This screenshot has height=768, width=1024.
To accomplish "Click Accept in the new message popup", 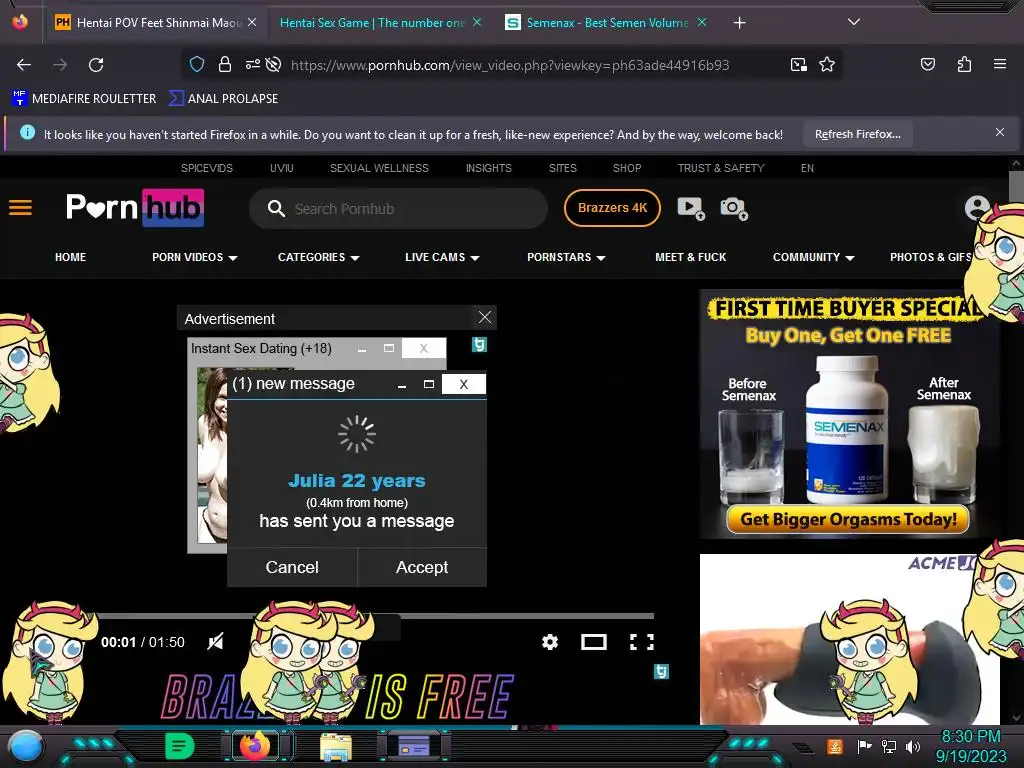I will [422, 567].
